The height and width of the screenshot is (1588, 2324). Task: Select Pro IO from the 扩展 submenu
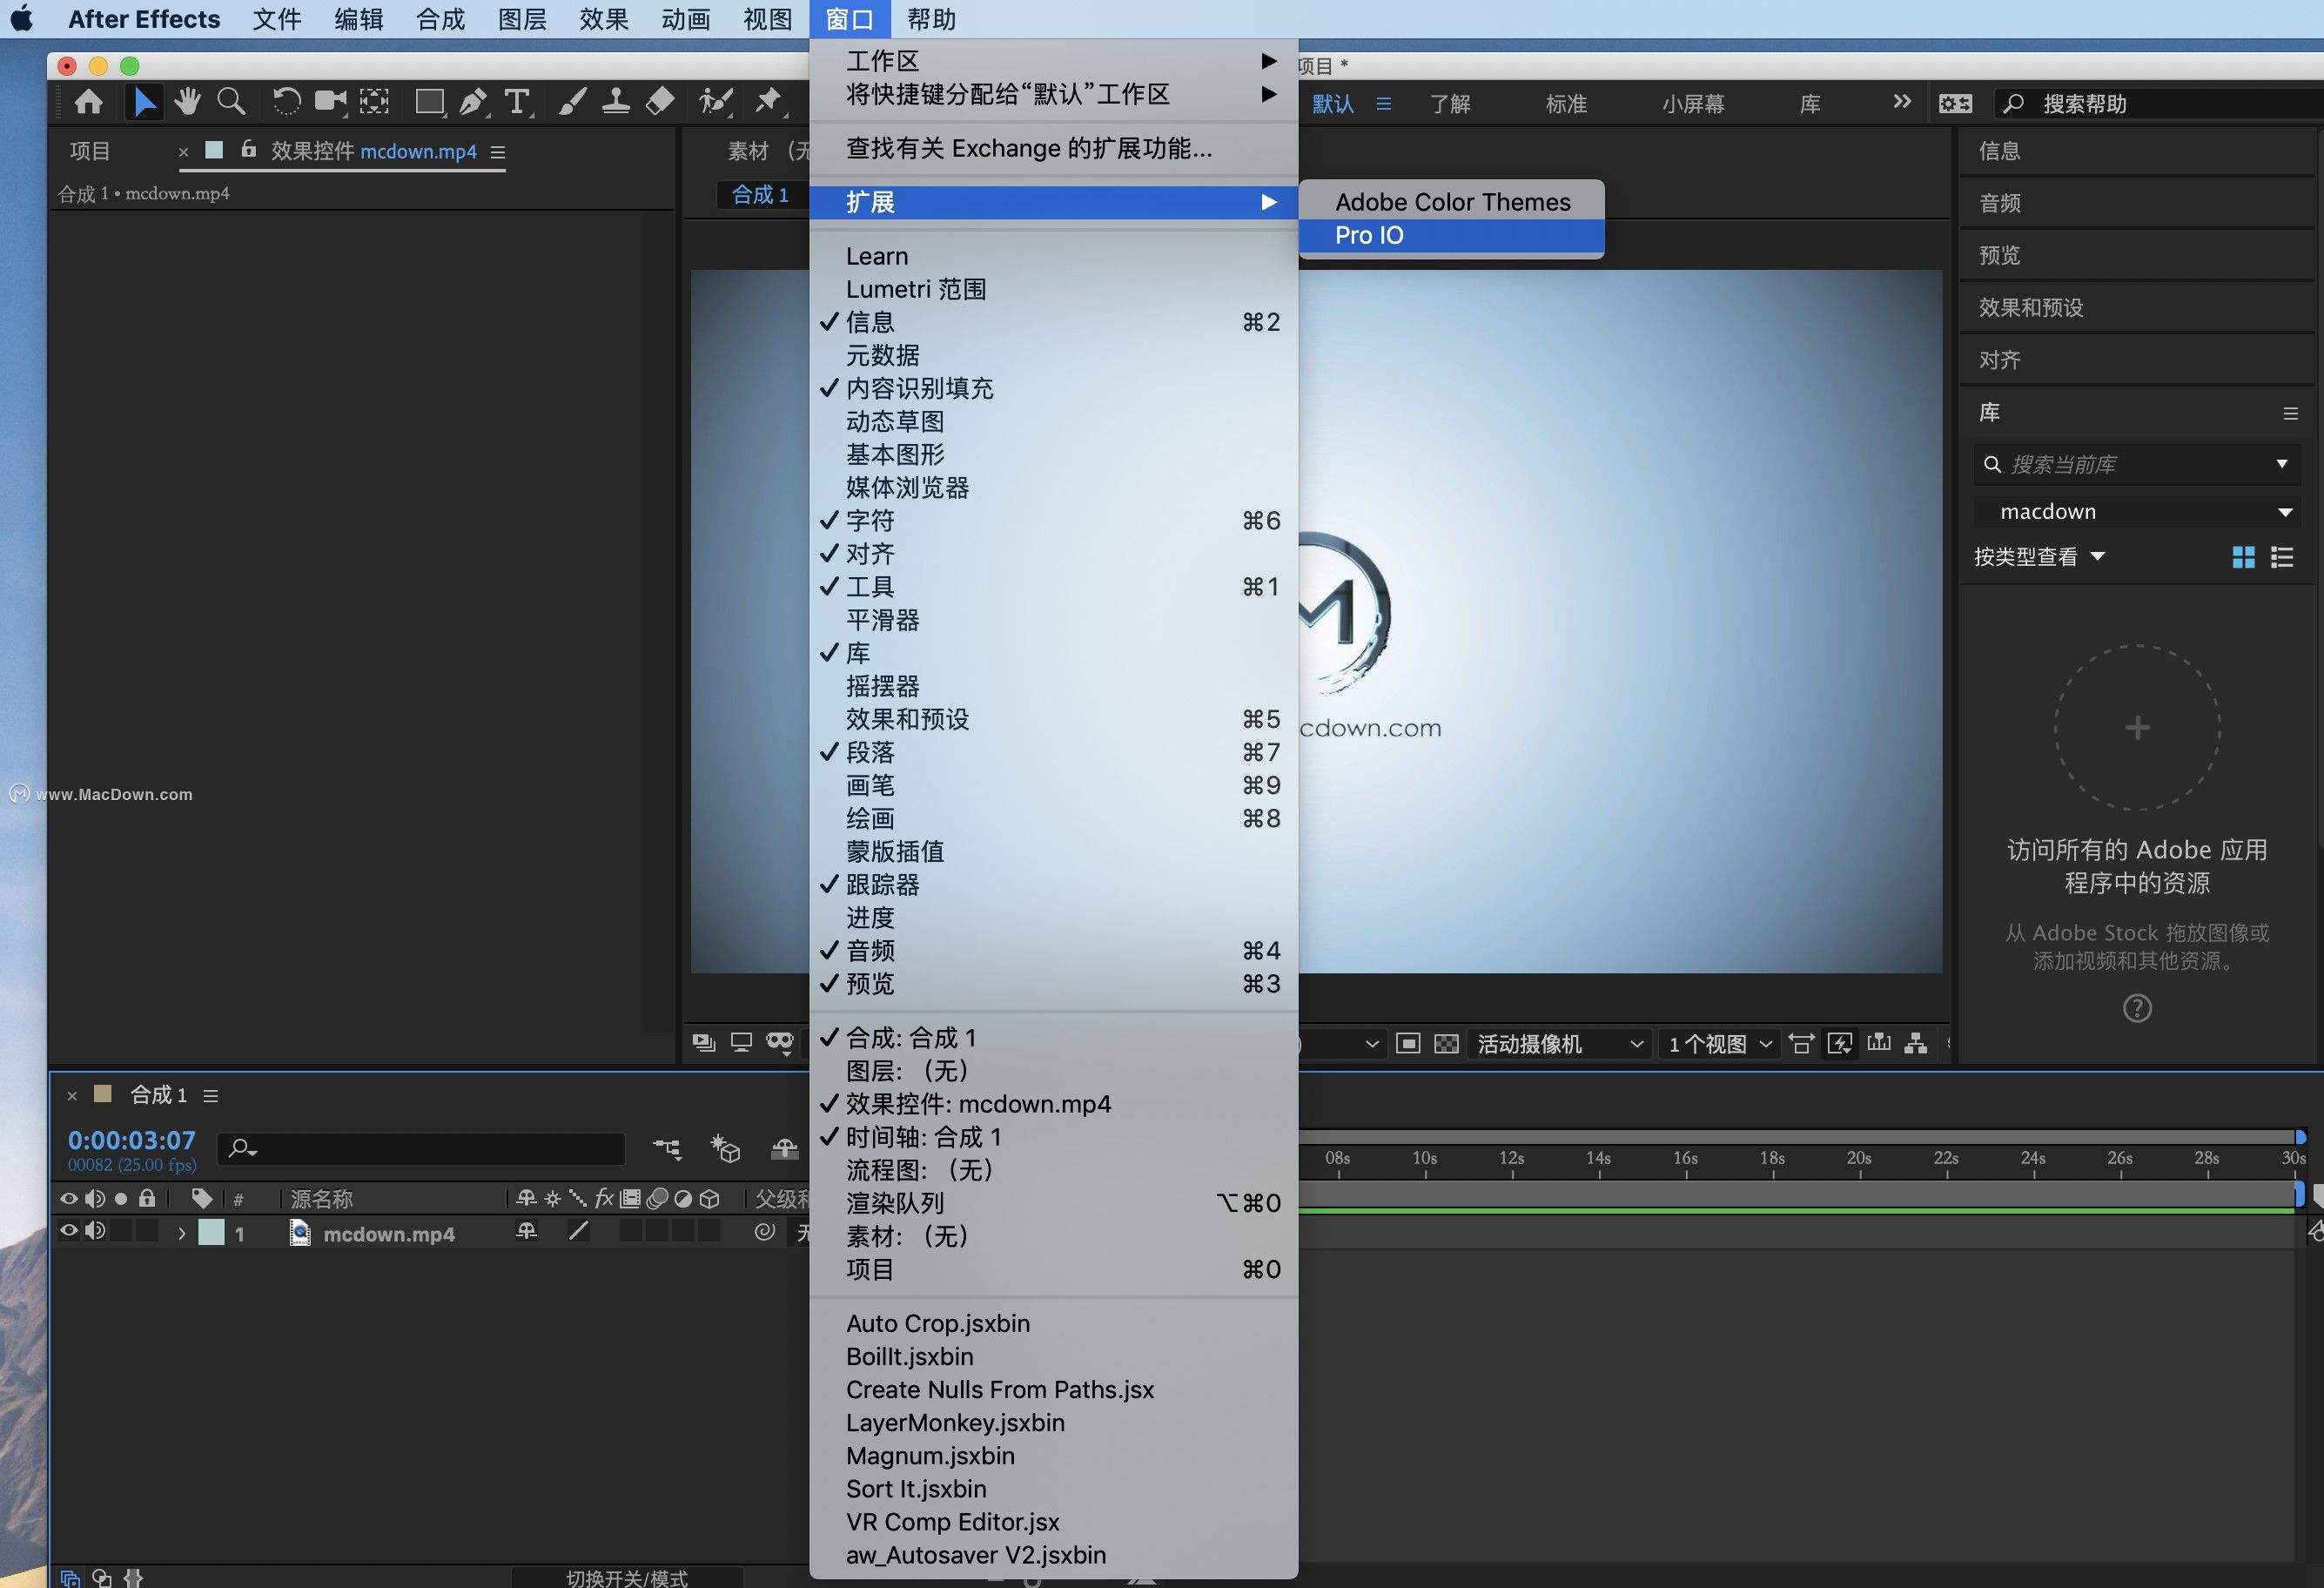(1369, 236)
